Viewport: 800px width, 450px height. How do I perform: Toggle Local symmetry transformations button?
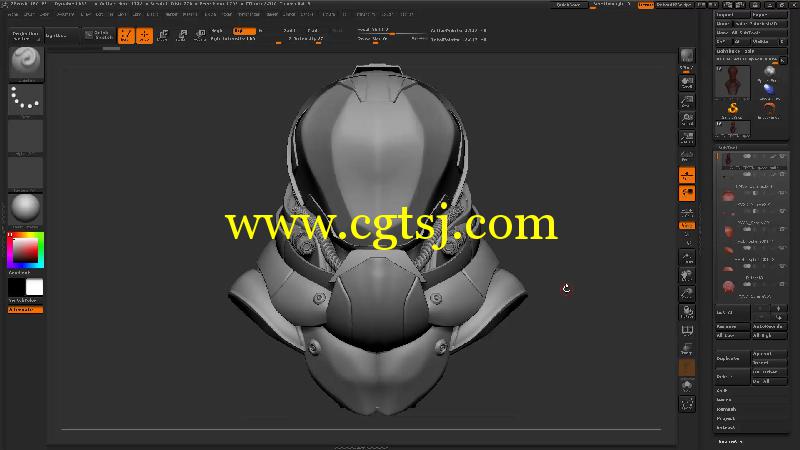pos(687,193)
